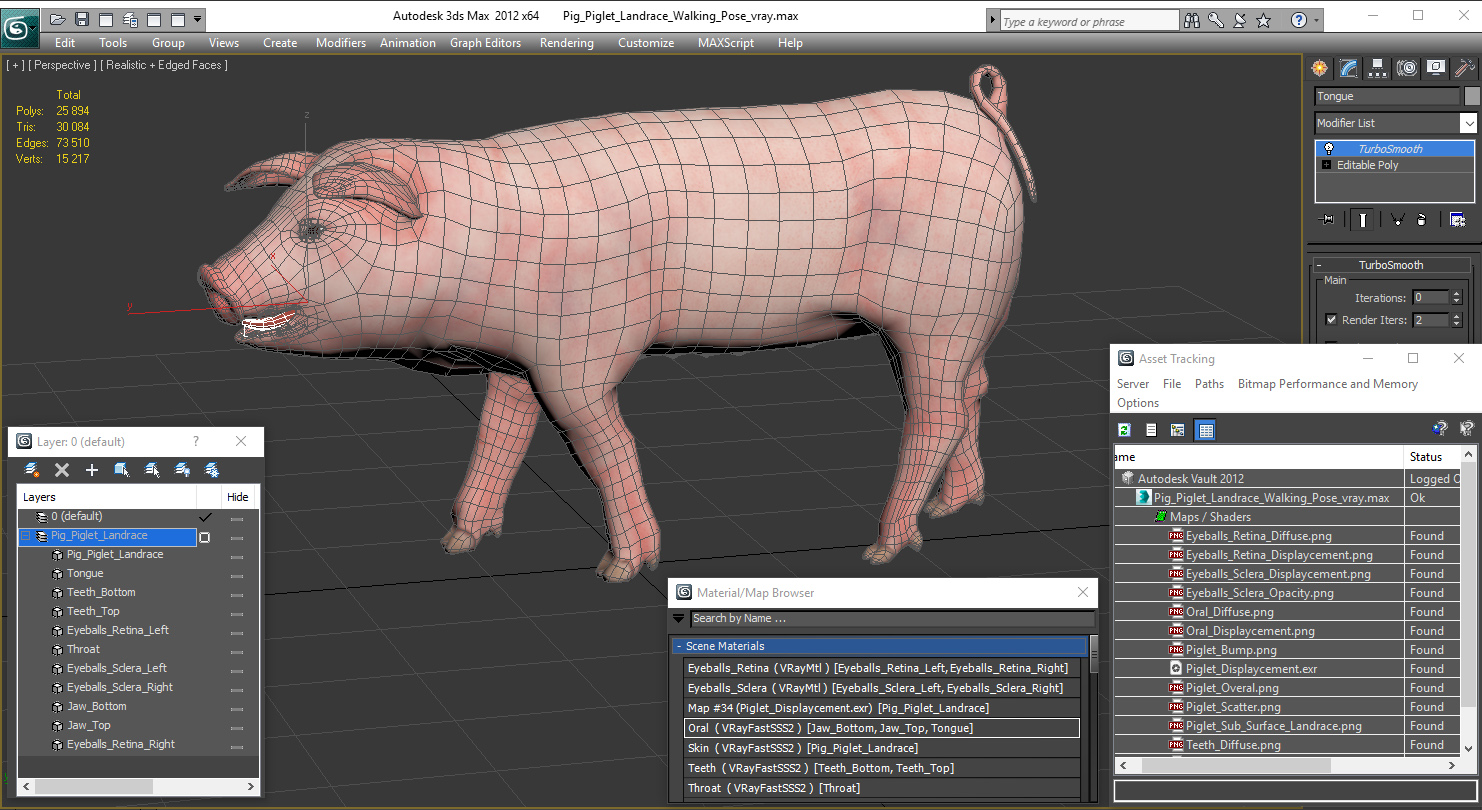The height and width of the screenshot is (810, 1482).
Task: Open the 3ds Max application menu button
Action: [20, 27]
